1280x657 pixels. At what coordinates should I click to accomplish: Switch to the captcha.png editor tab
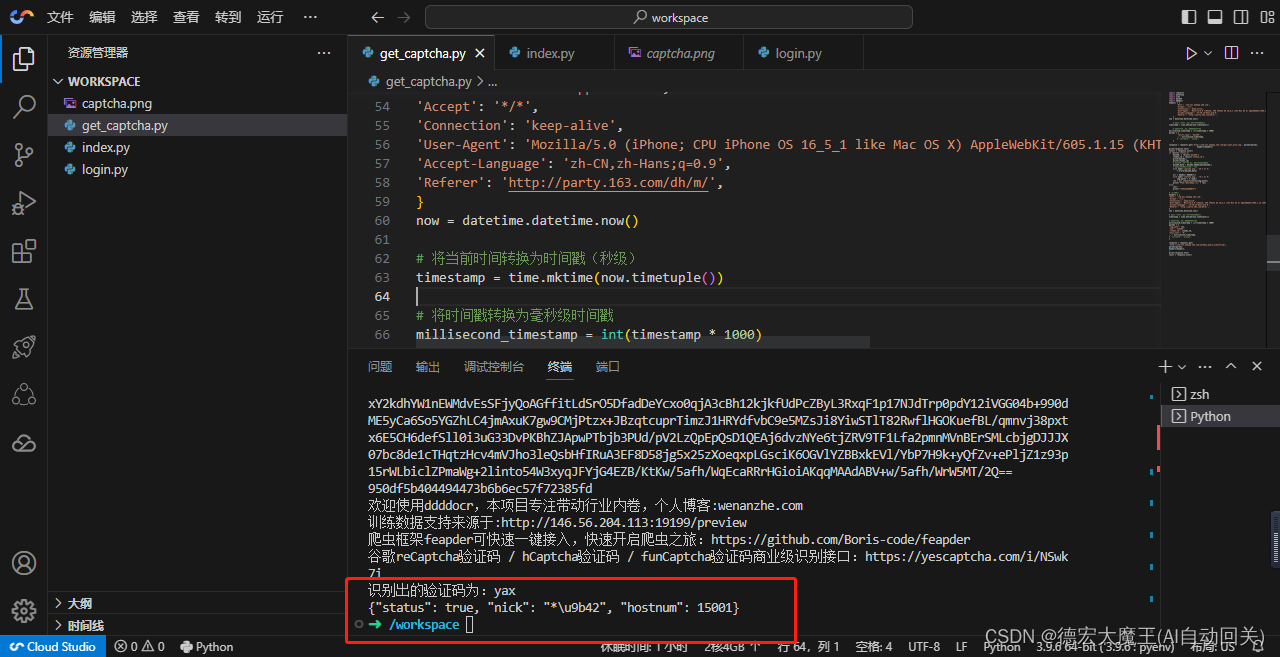pyautogui.click(x=680, y=54)
